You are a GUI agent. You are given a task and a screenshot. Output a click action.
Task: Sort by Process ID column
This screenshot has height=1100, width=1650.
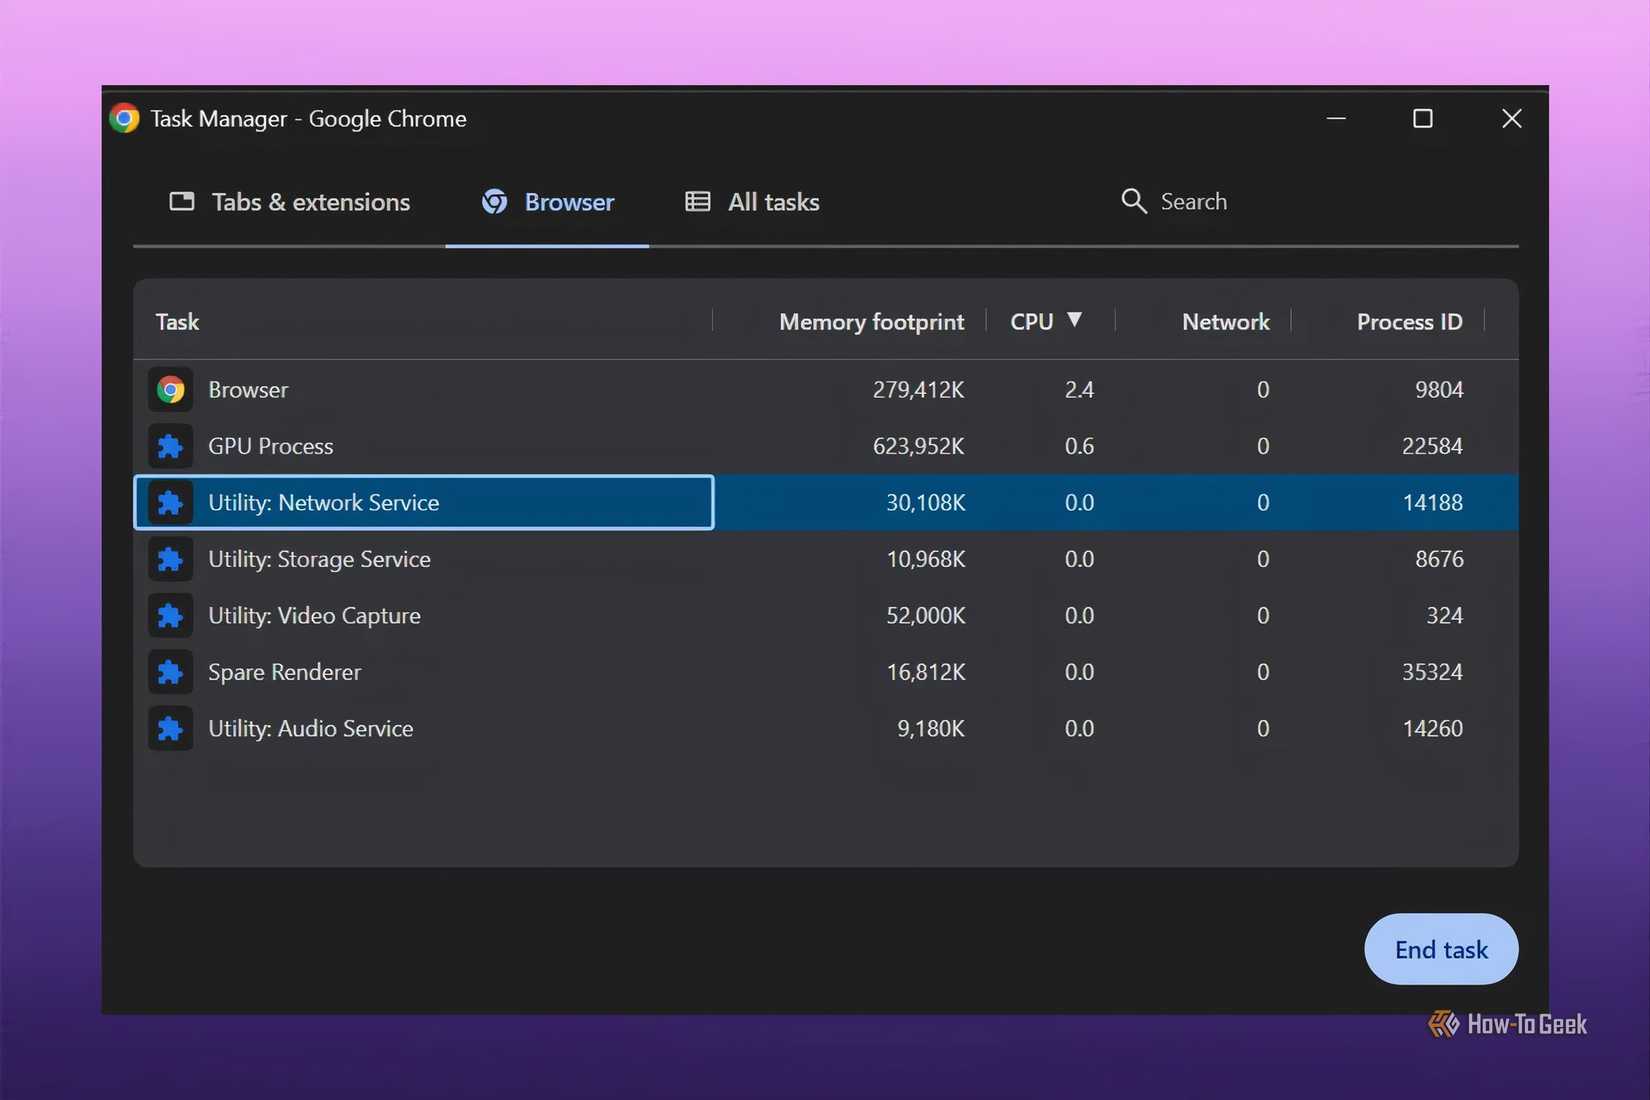click(1409, 322)
